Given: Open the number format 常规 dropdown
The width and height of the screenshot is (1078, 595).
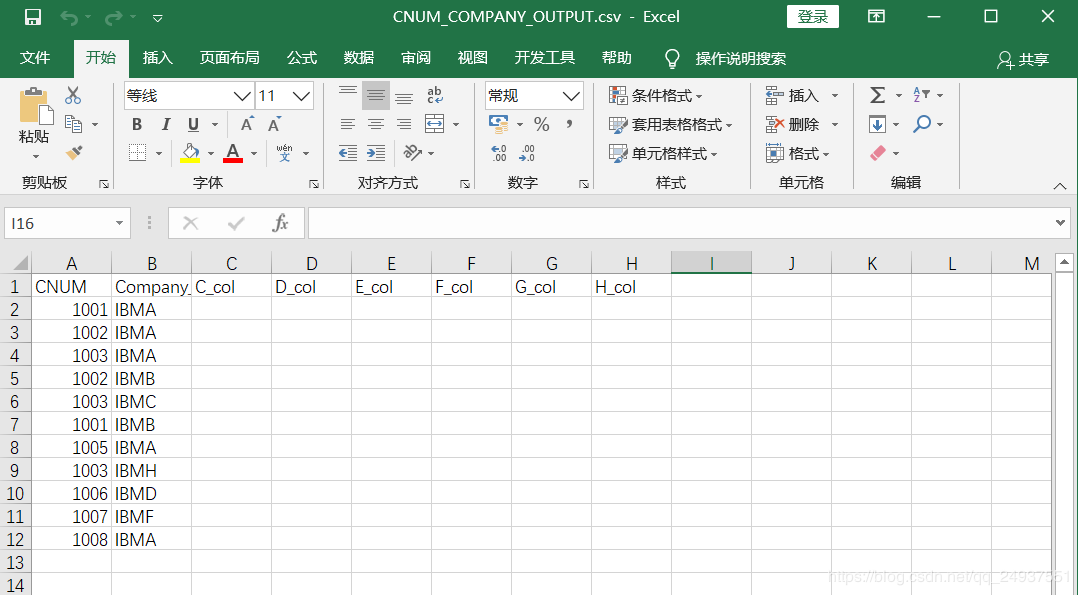Looking at the screenshot, I should pyautogui.click(x=571, y=96).
